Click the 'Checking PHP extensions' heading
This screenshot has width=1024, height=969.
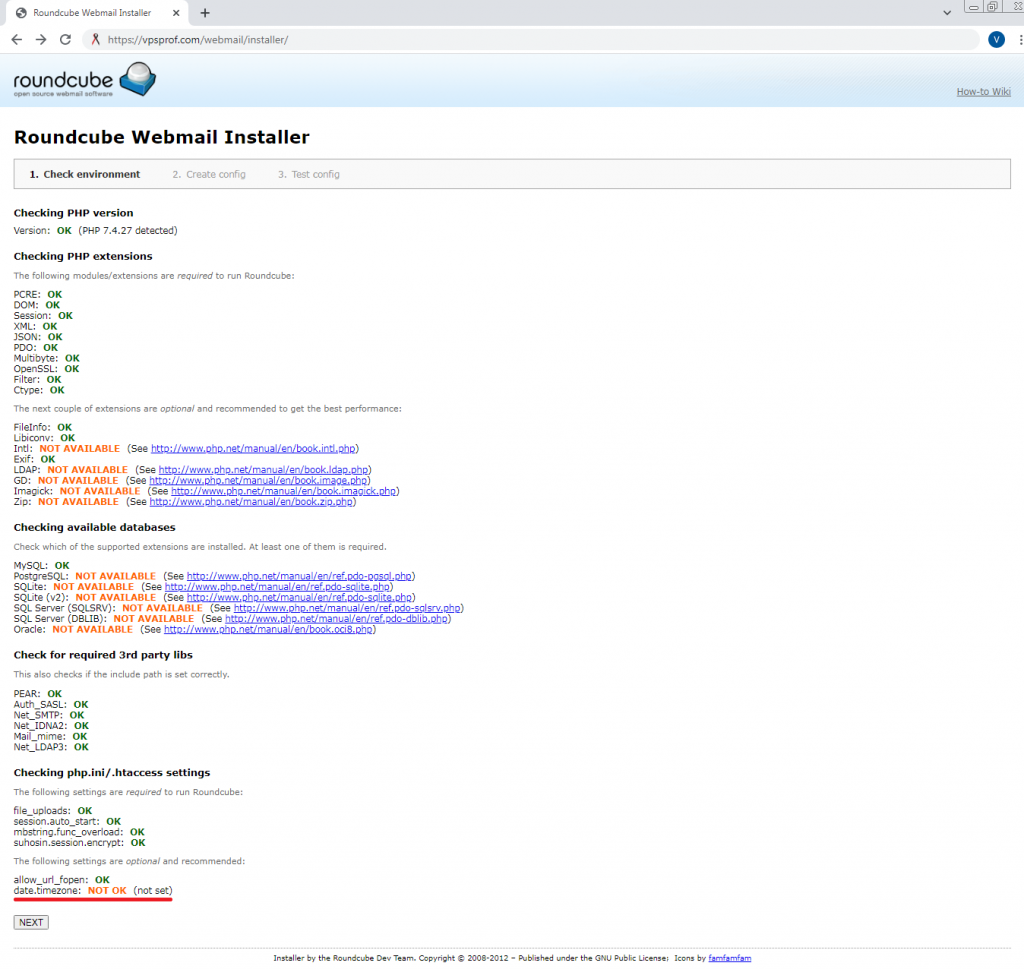pyautogui.click(x=83, y=257)
